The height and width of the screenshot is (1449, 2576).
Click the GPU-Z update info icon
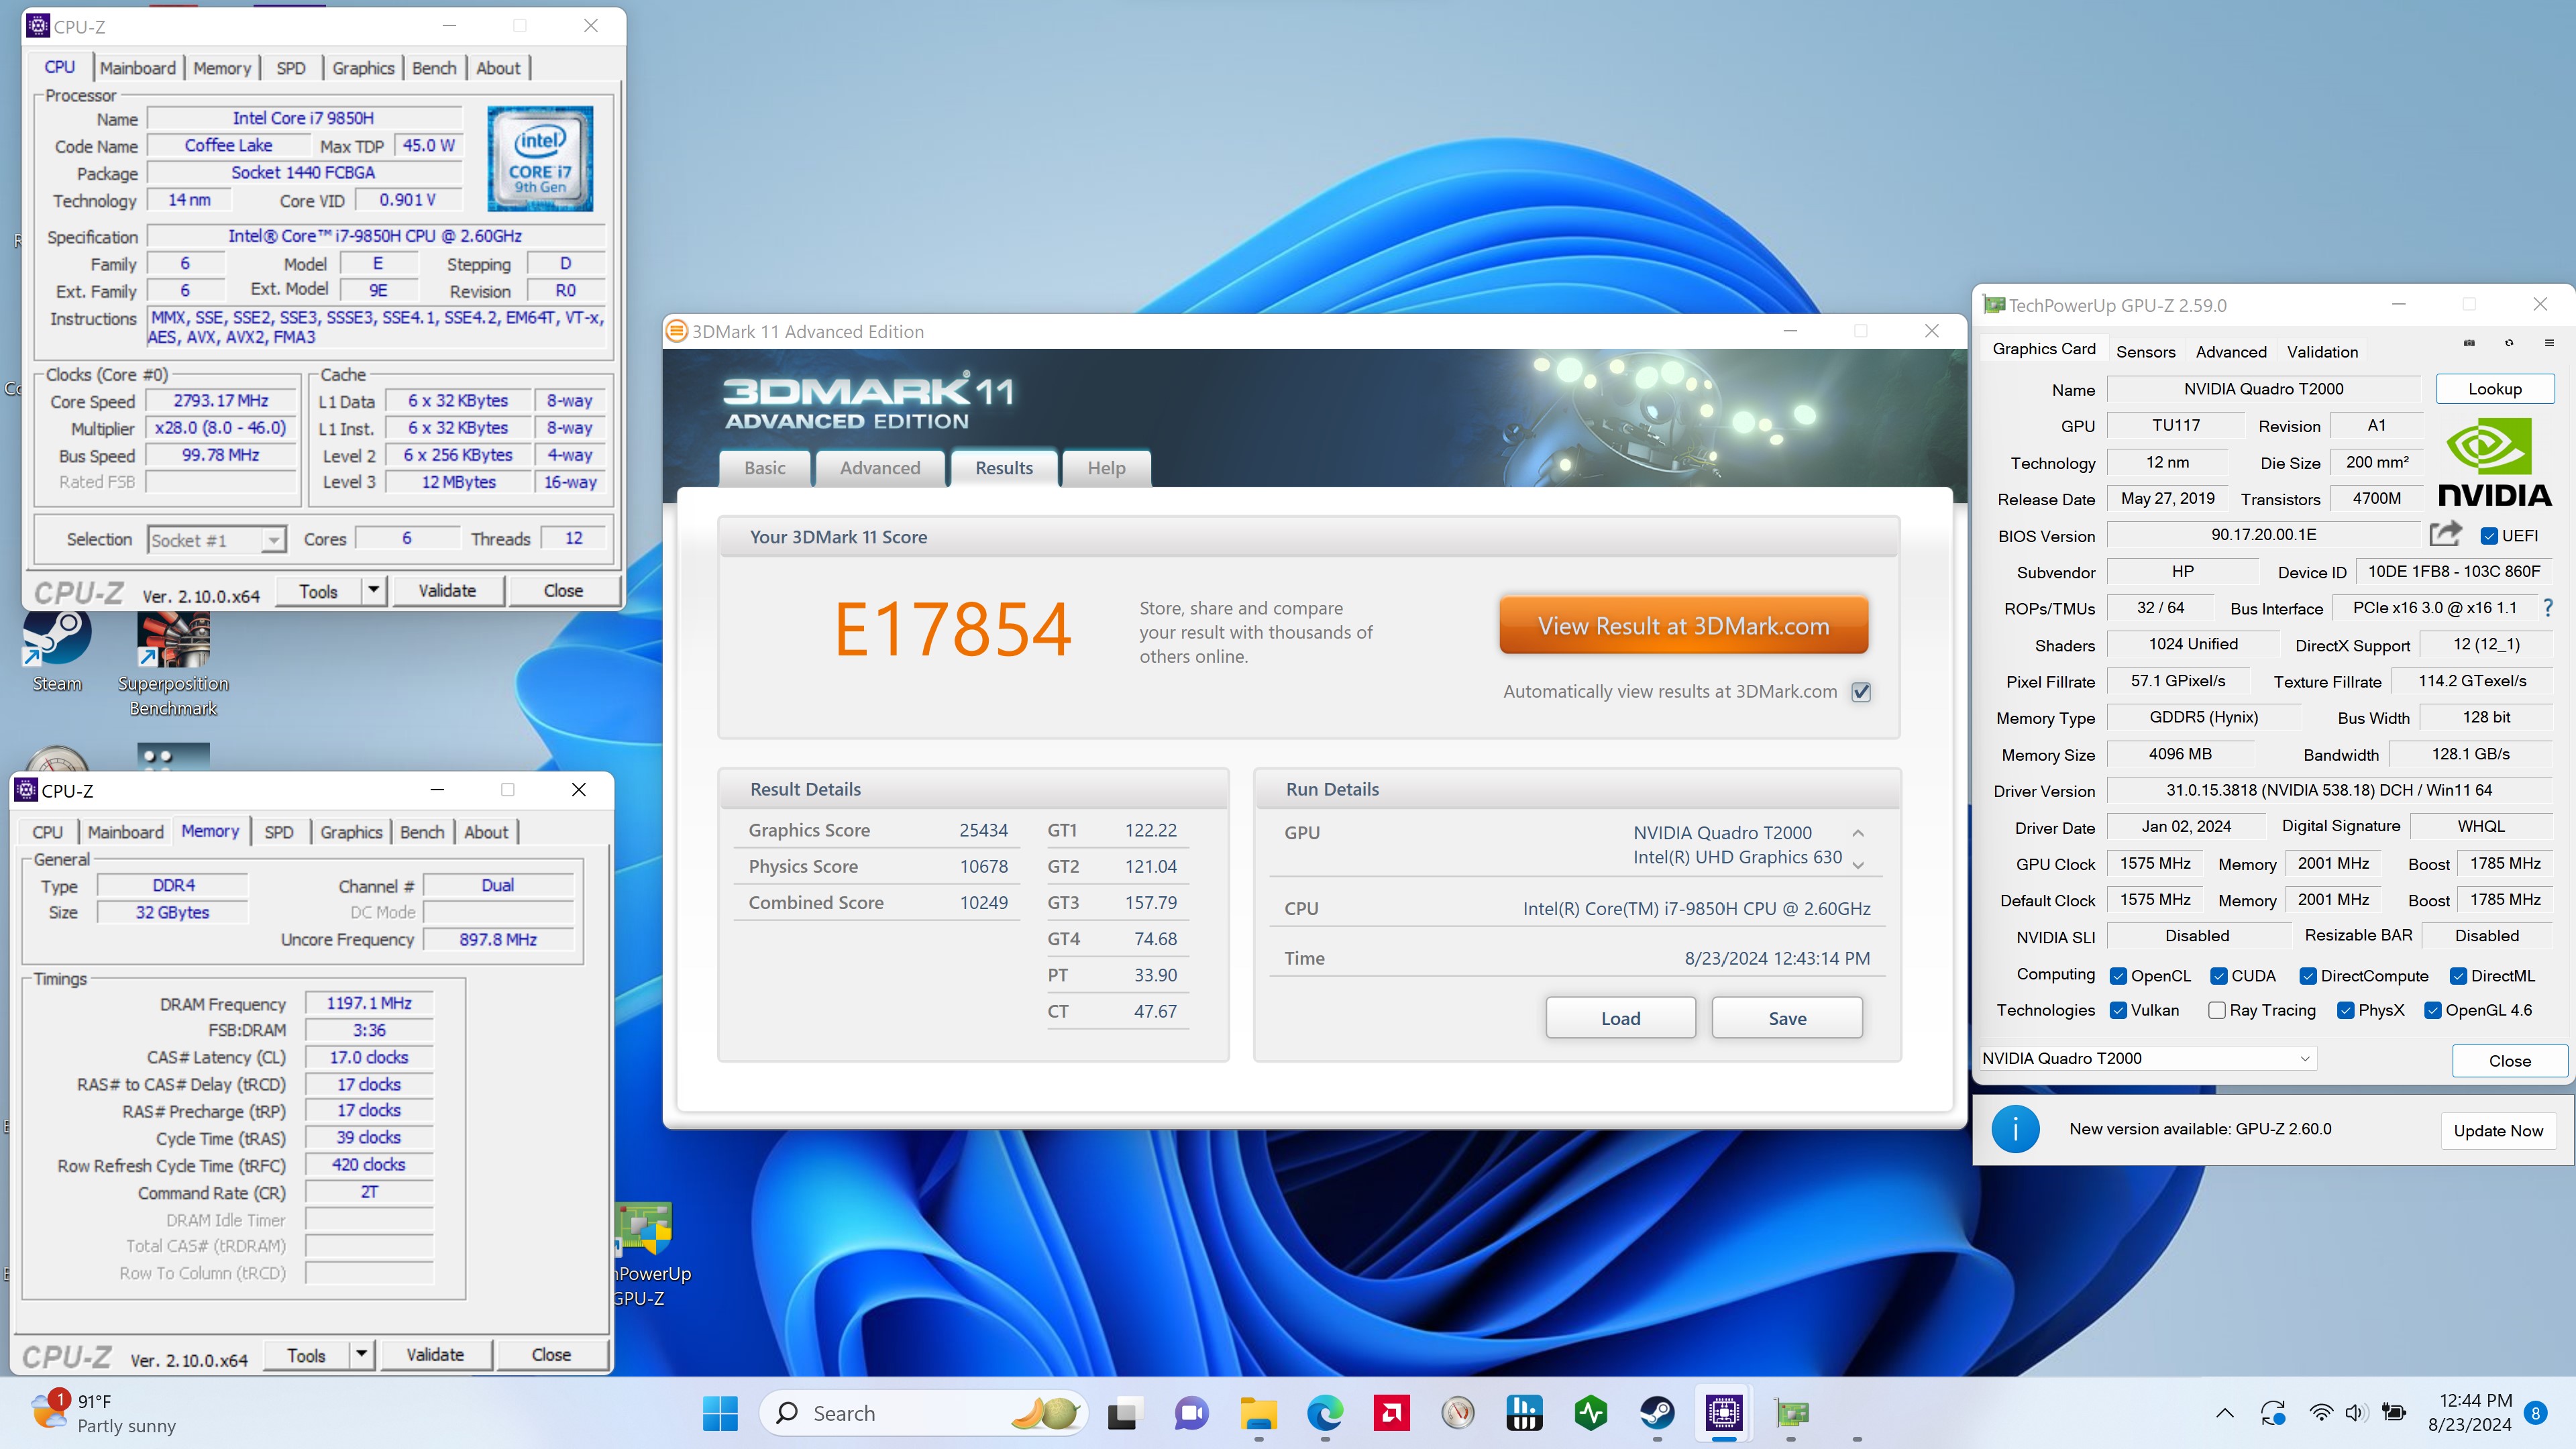[x=2014, y=1129]
